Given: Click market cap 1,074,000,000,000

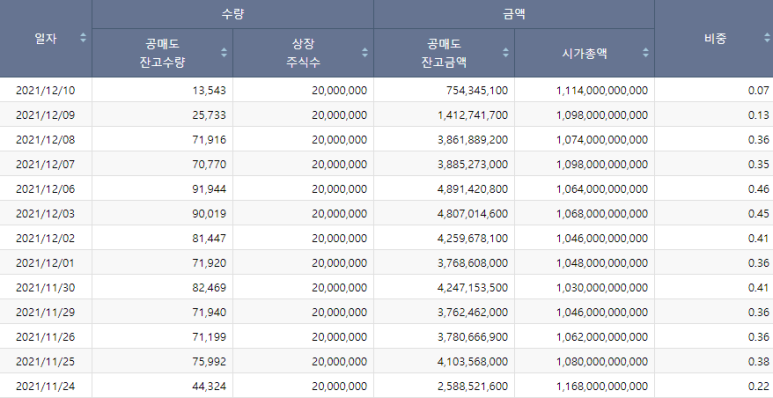Looking at the screenshot, I should point(602,140).
